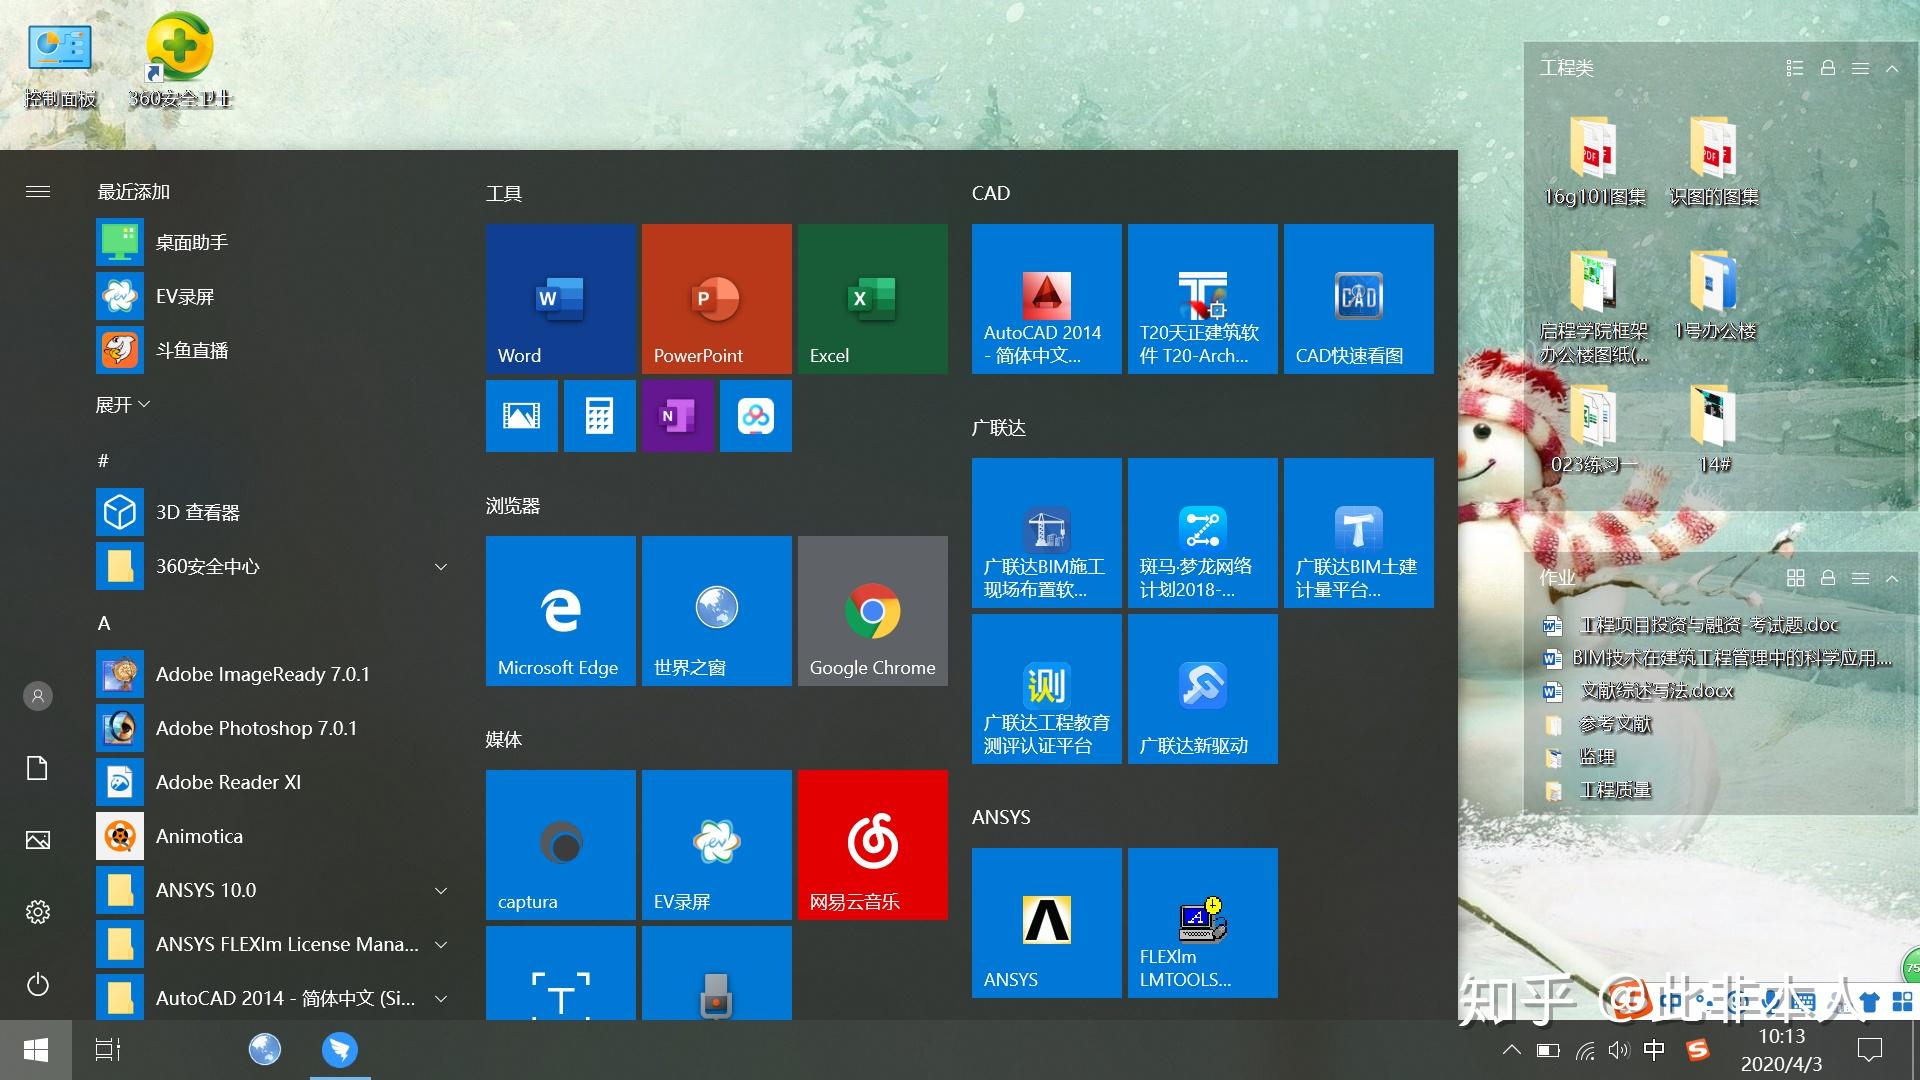The width and height of the screenshot is (1920, 1080).
Task: Switch view mode in the 作业 panel
Action: point(1795,578)
